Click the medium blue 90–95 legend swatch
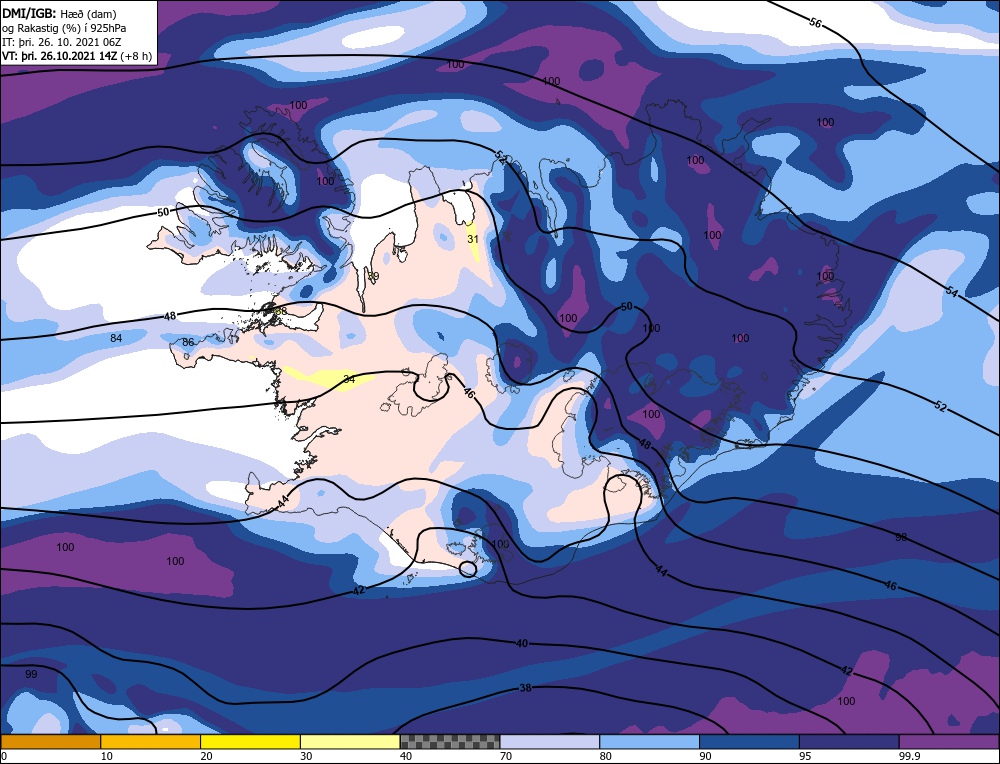 749,741
